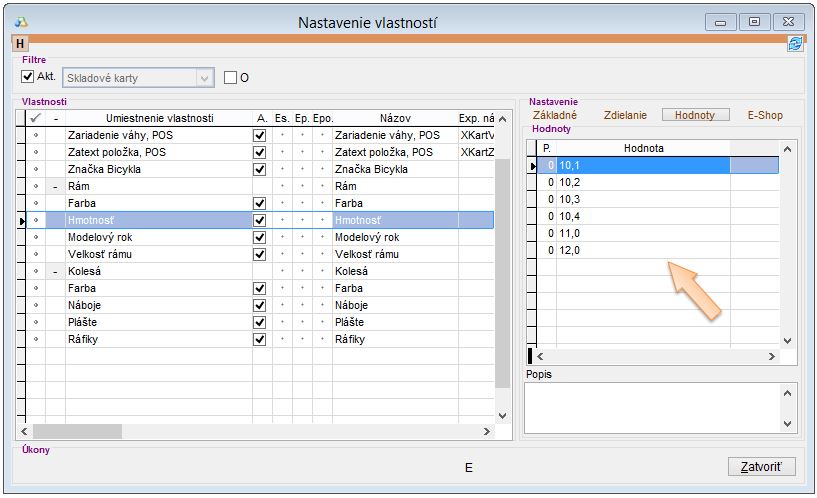Open the E-Shop tab
The width and height of the screenshot is (817, 498).
(765, 115)
